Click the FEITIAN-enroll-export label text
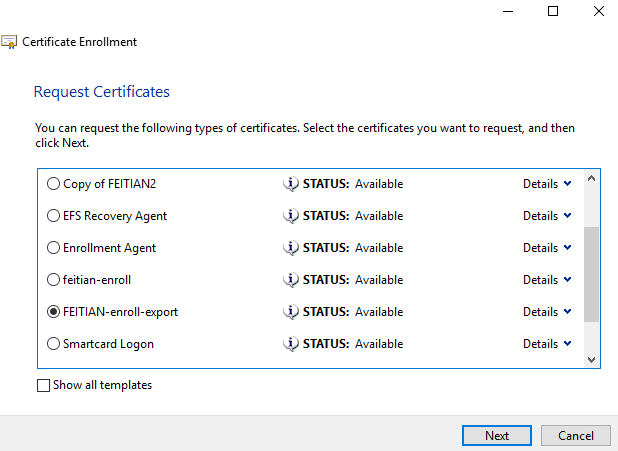Screen dimensions: 618x451 [121, 312]
